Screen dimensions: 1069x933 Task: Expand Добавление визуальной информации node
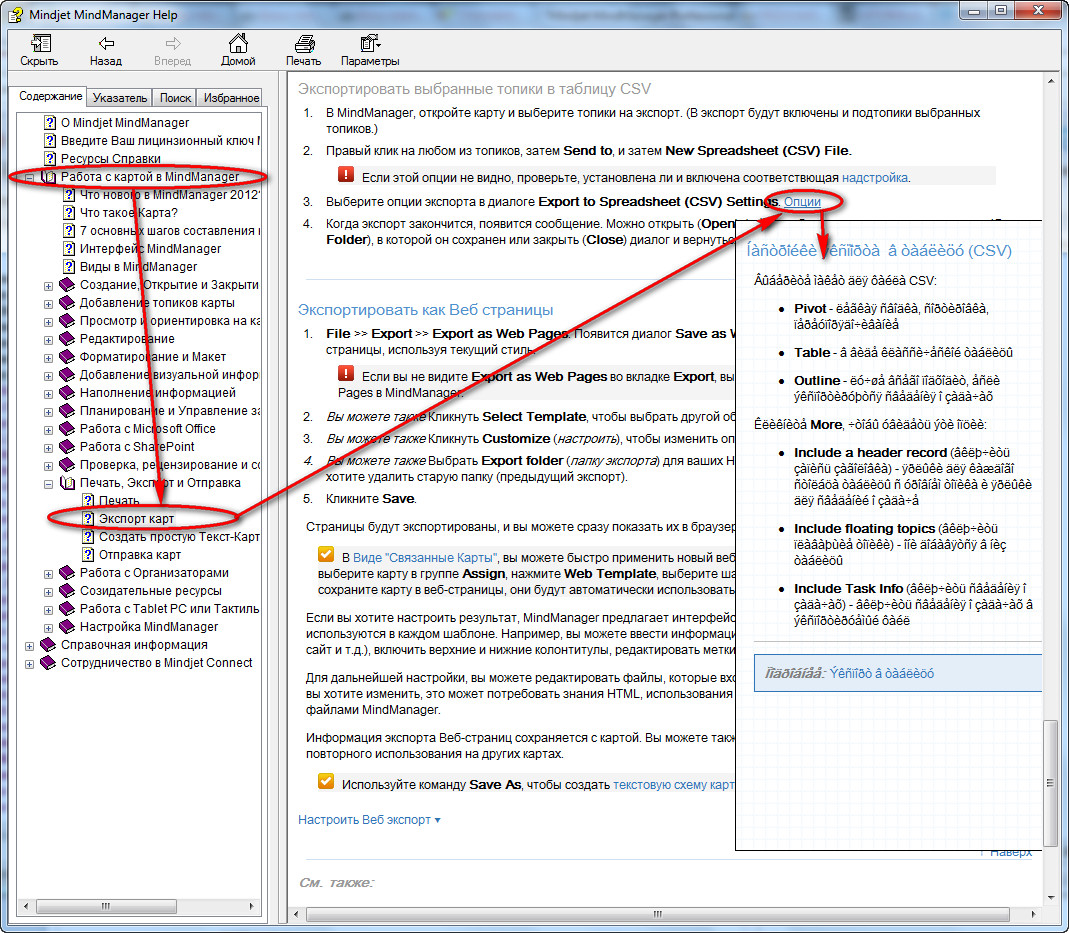[x=48, y=376]
